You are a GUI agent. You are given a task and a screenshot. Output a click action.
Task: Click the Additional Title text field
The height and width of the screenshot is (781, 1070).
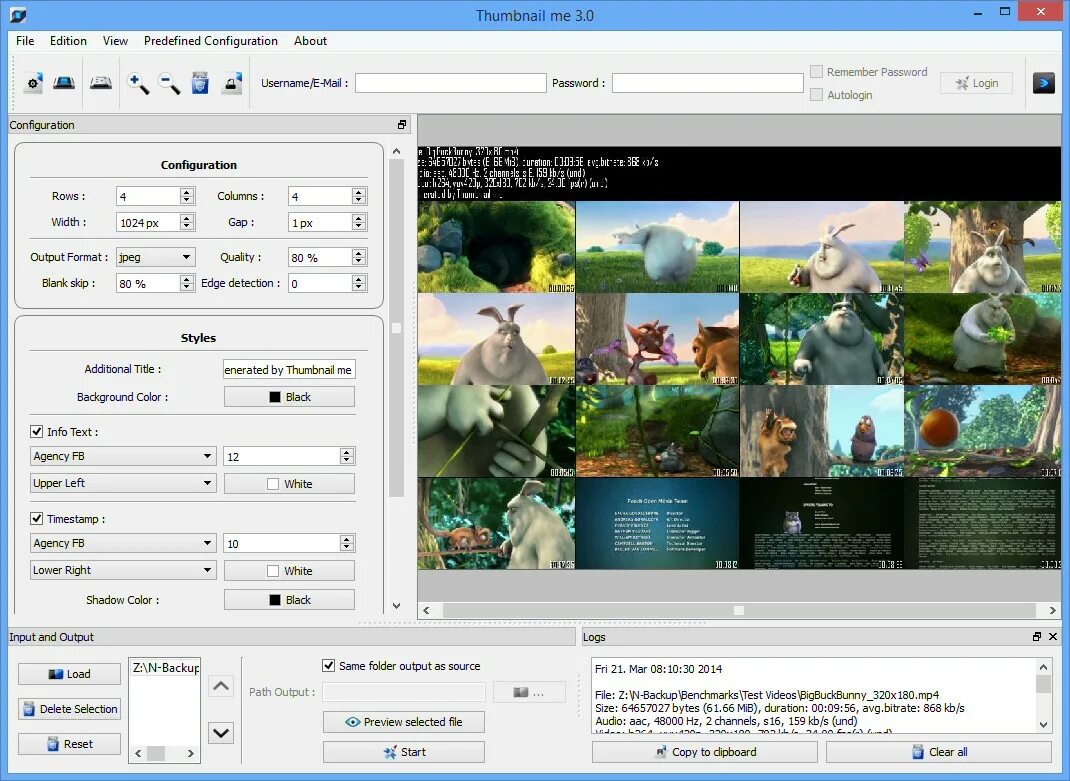(x=289, y=370)
